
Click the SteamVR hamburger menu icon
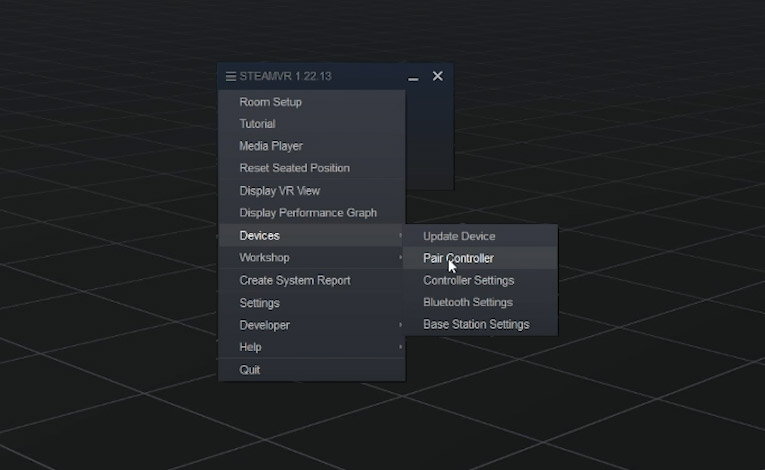[x=230, y=76]
